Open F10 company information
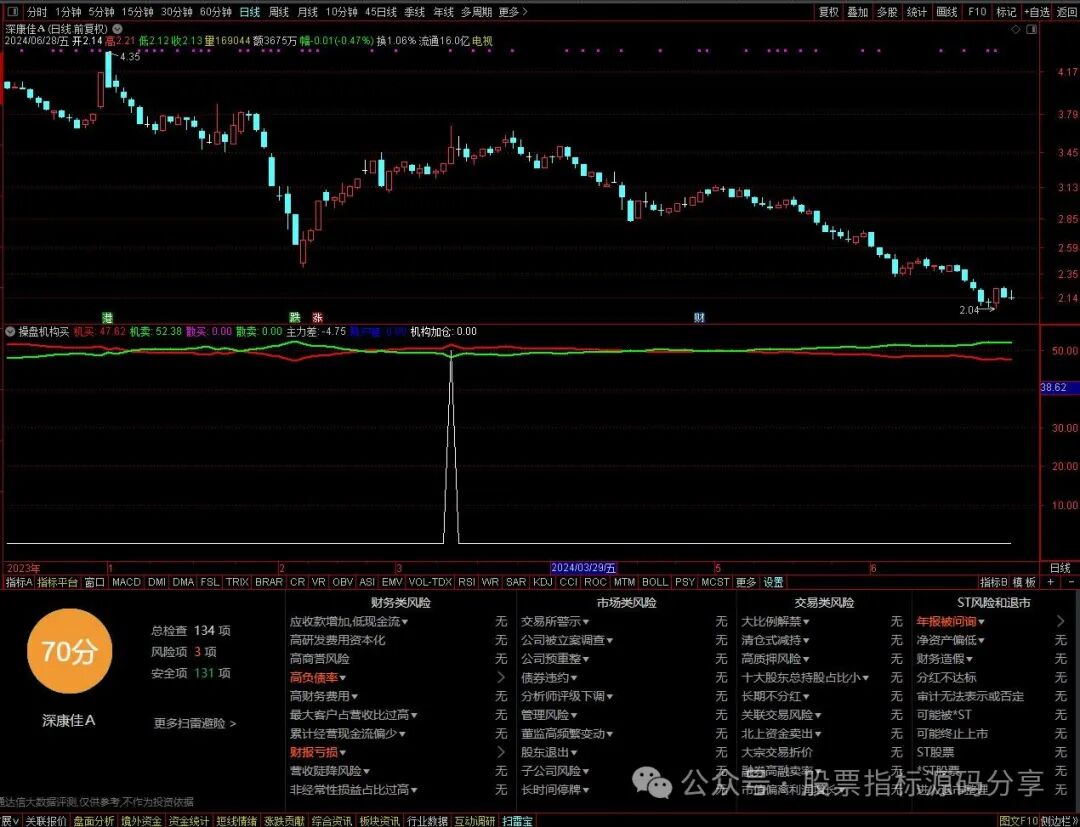 (x=977, y=12)
